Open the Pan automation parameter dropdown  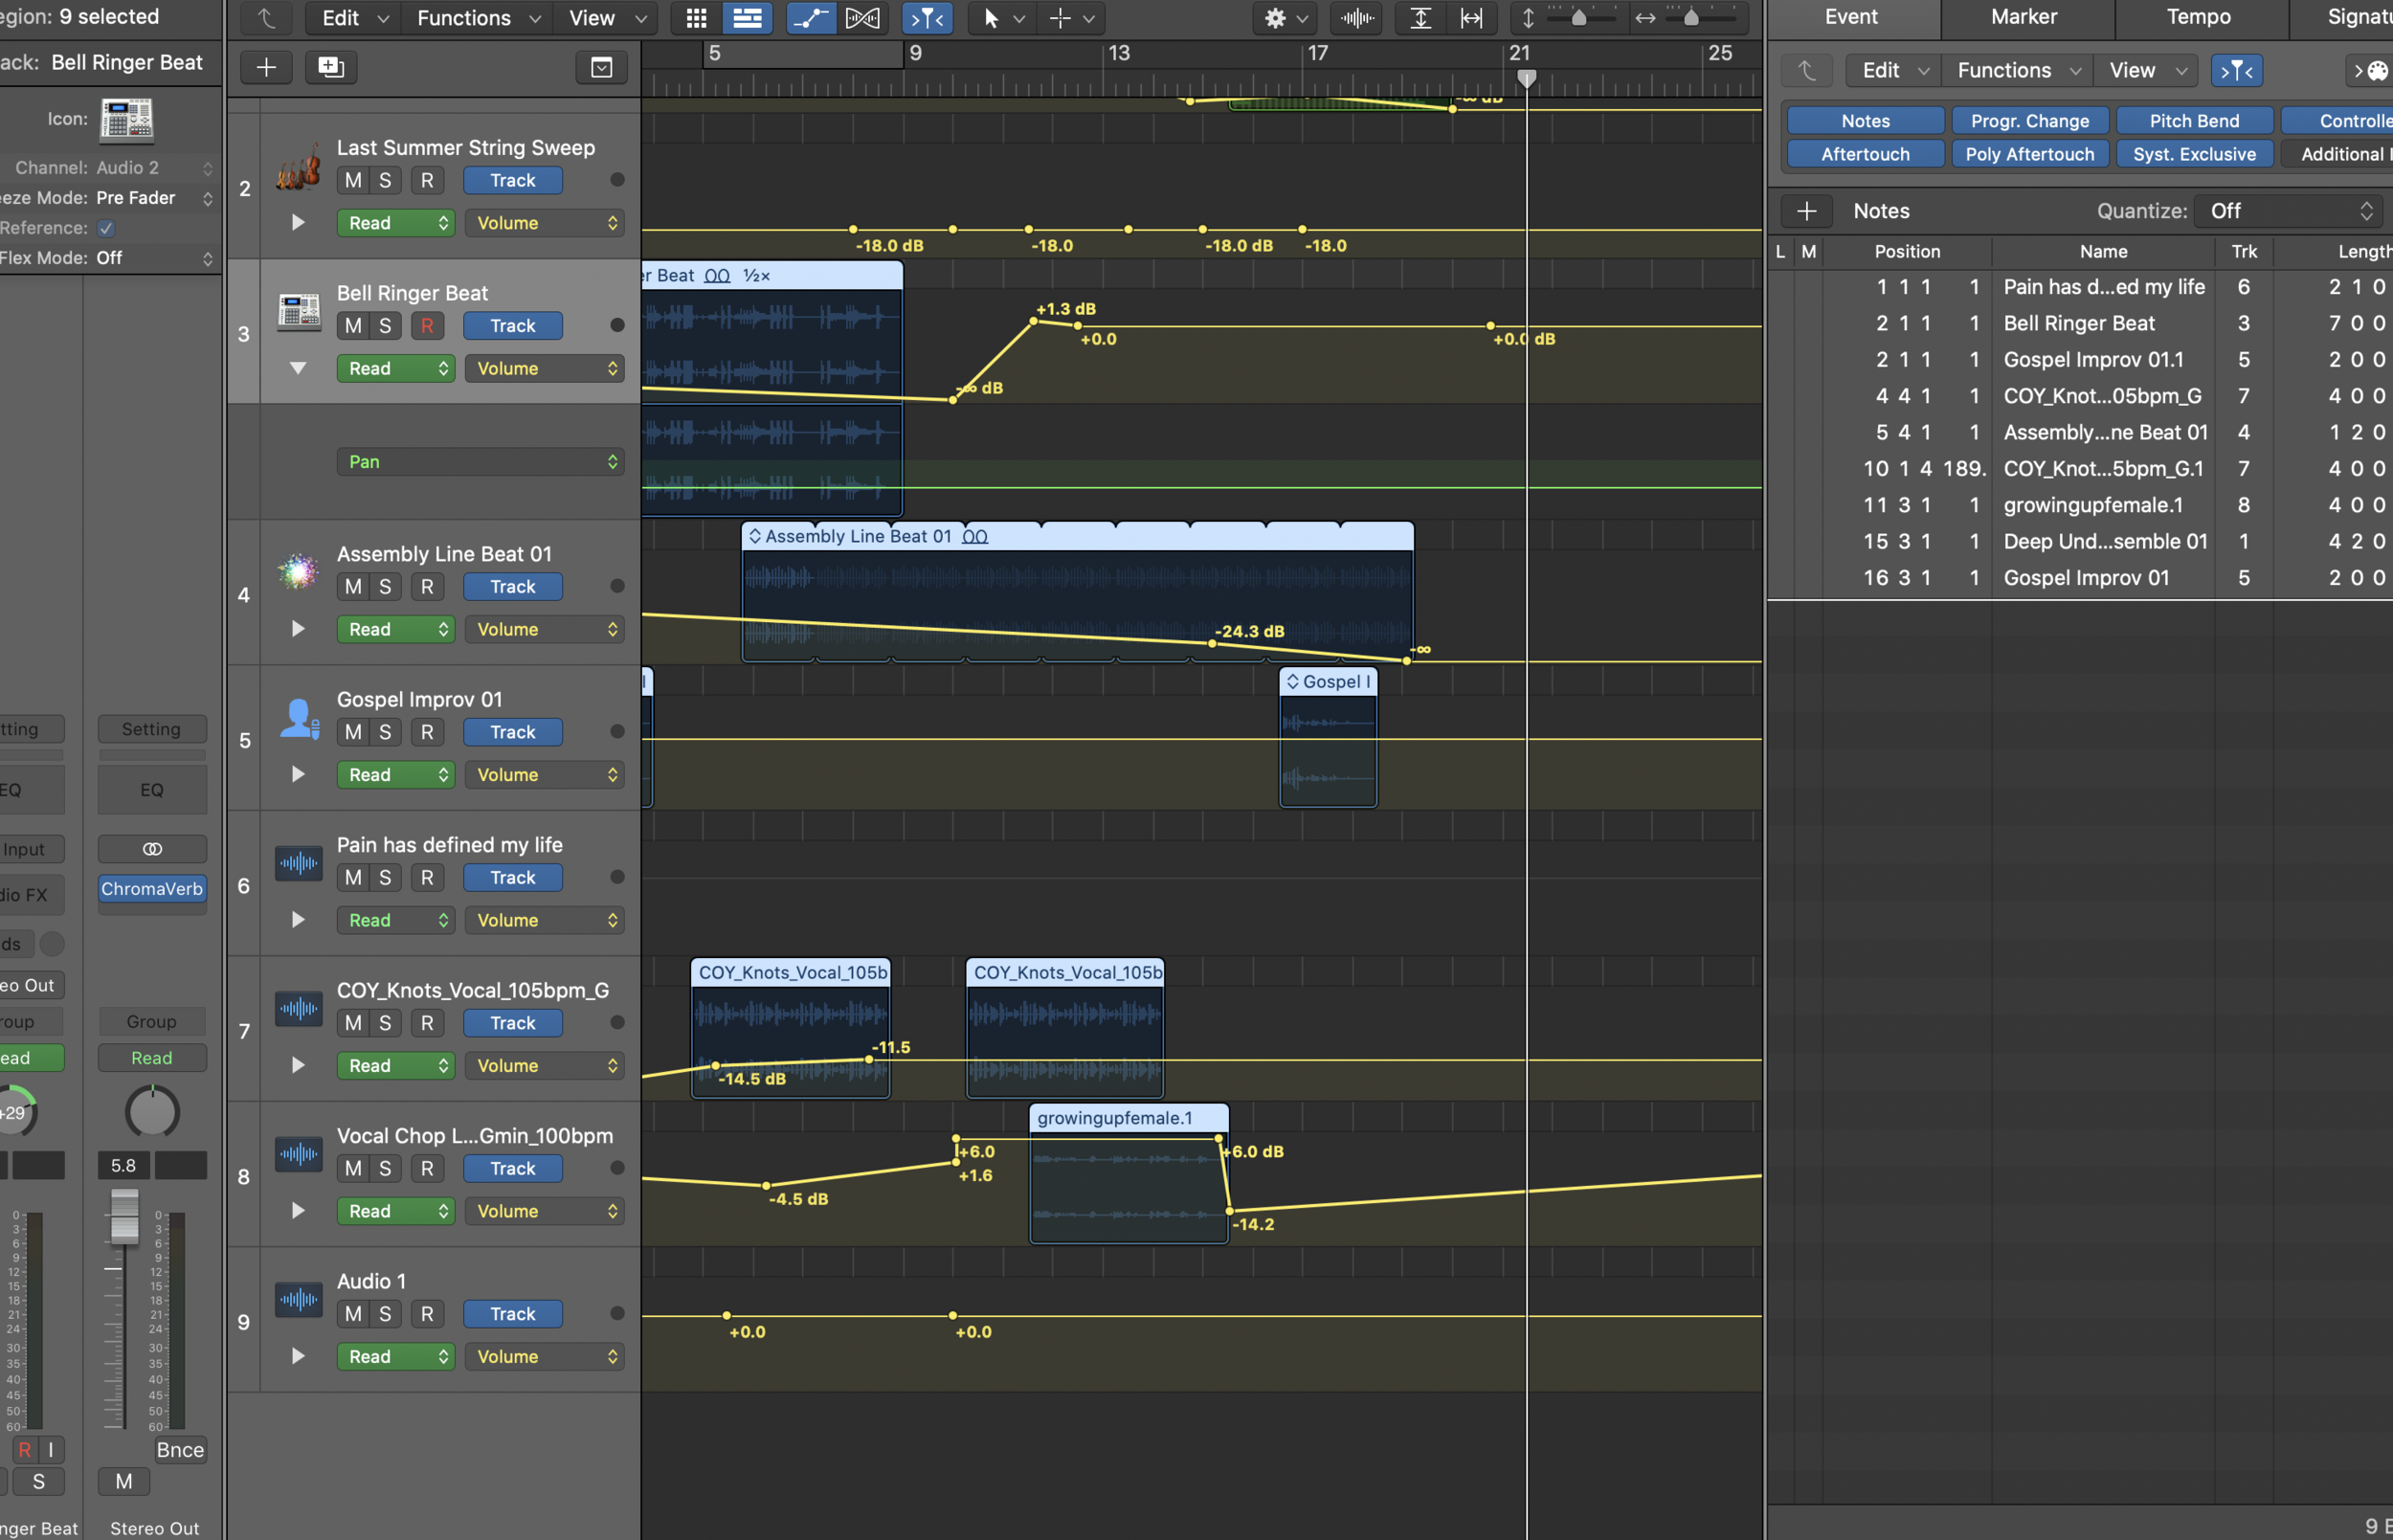[x=480, y=462]
